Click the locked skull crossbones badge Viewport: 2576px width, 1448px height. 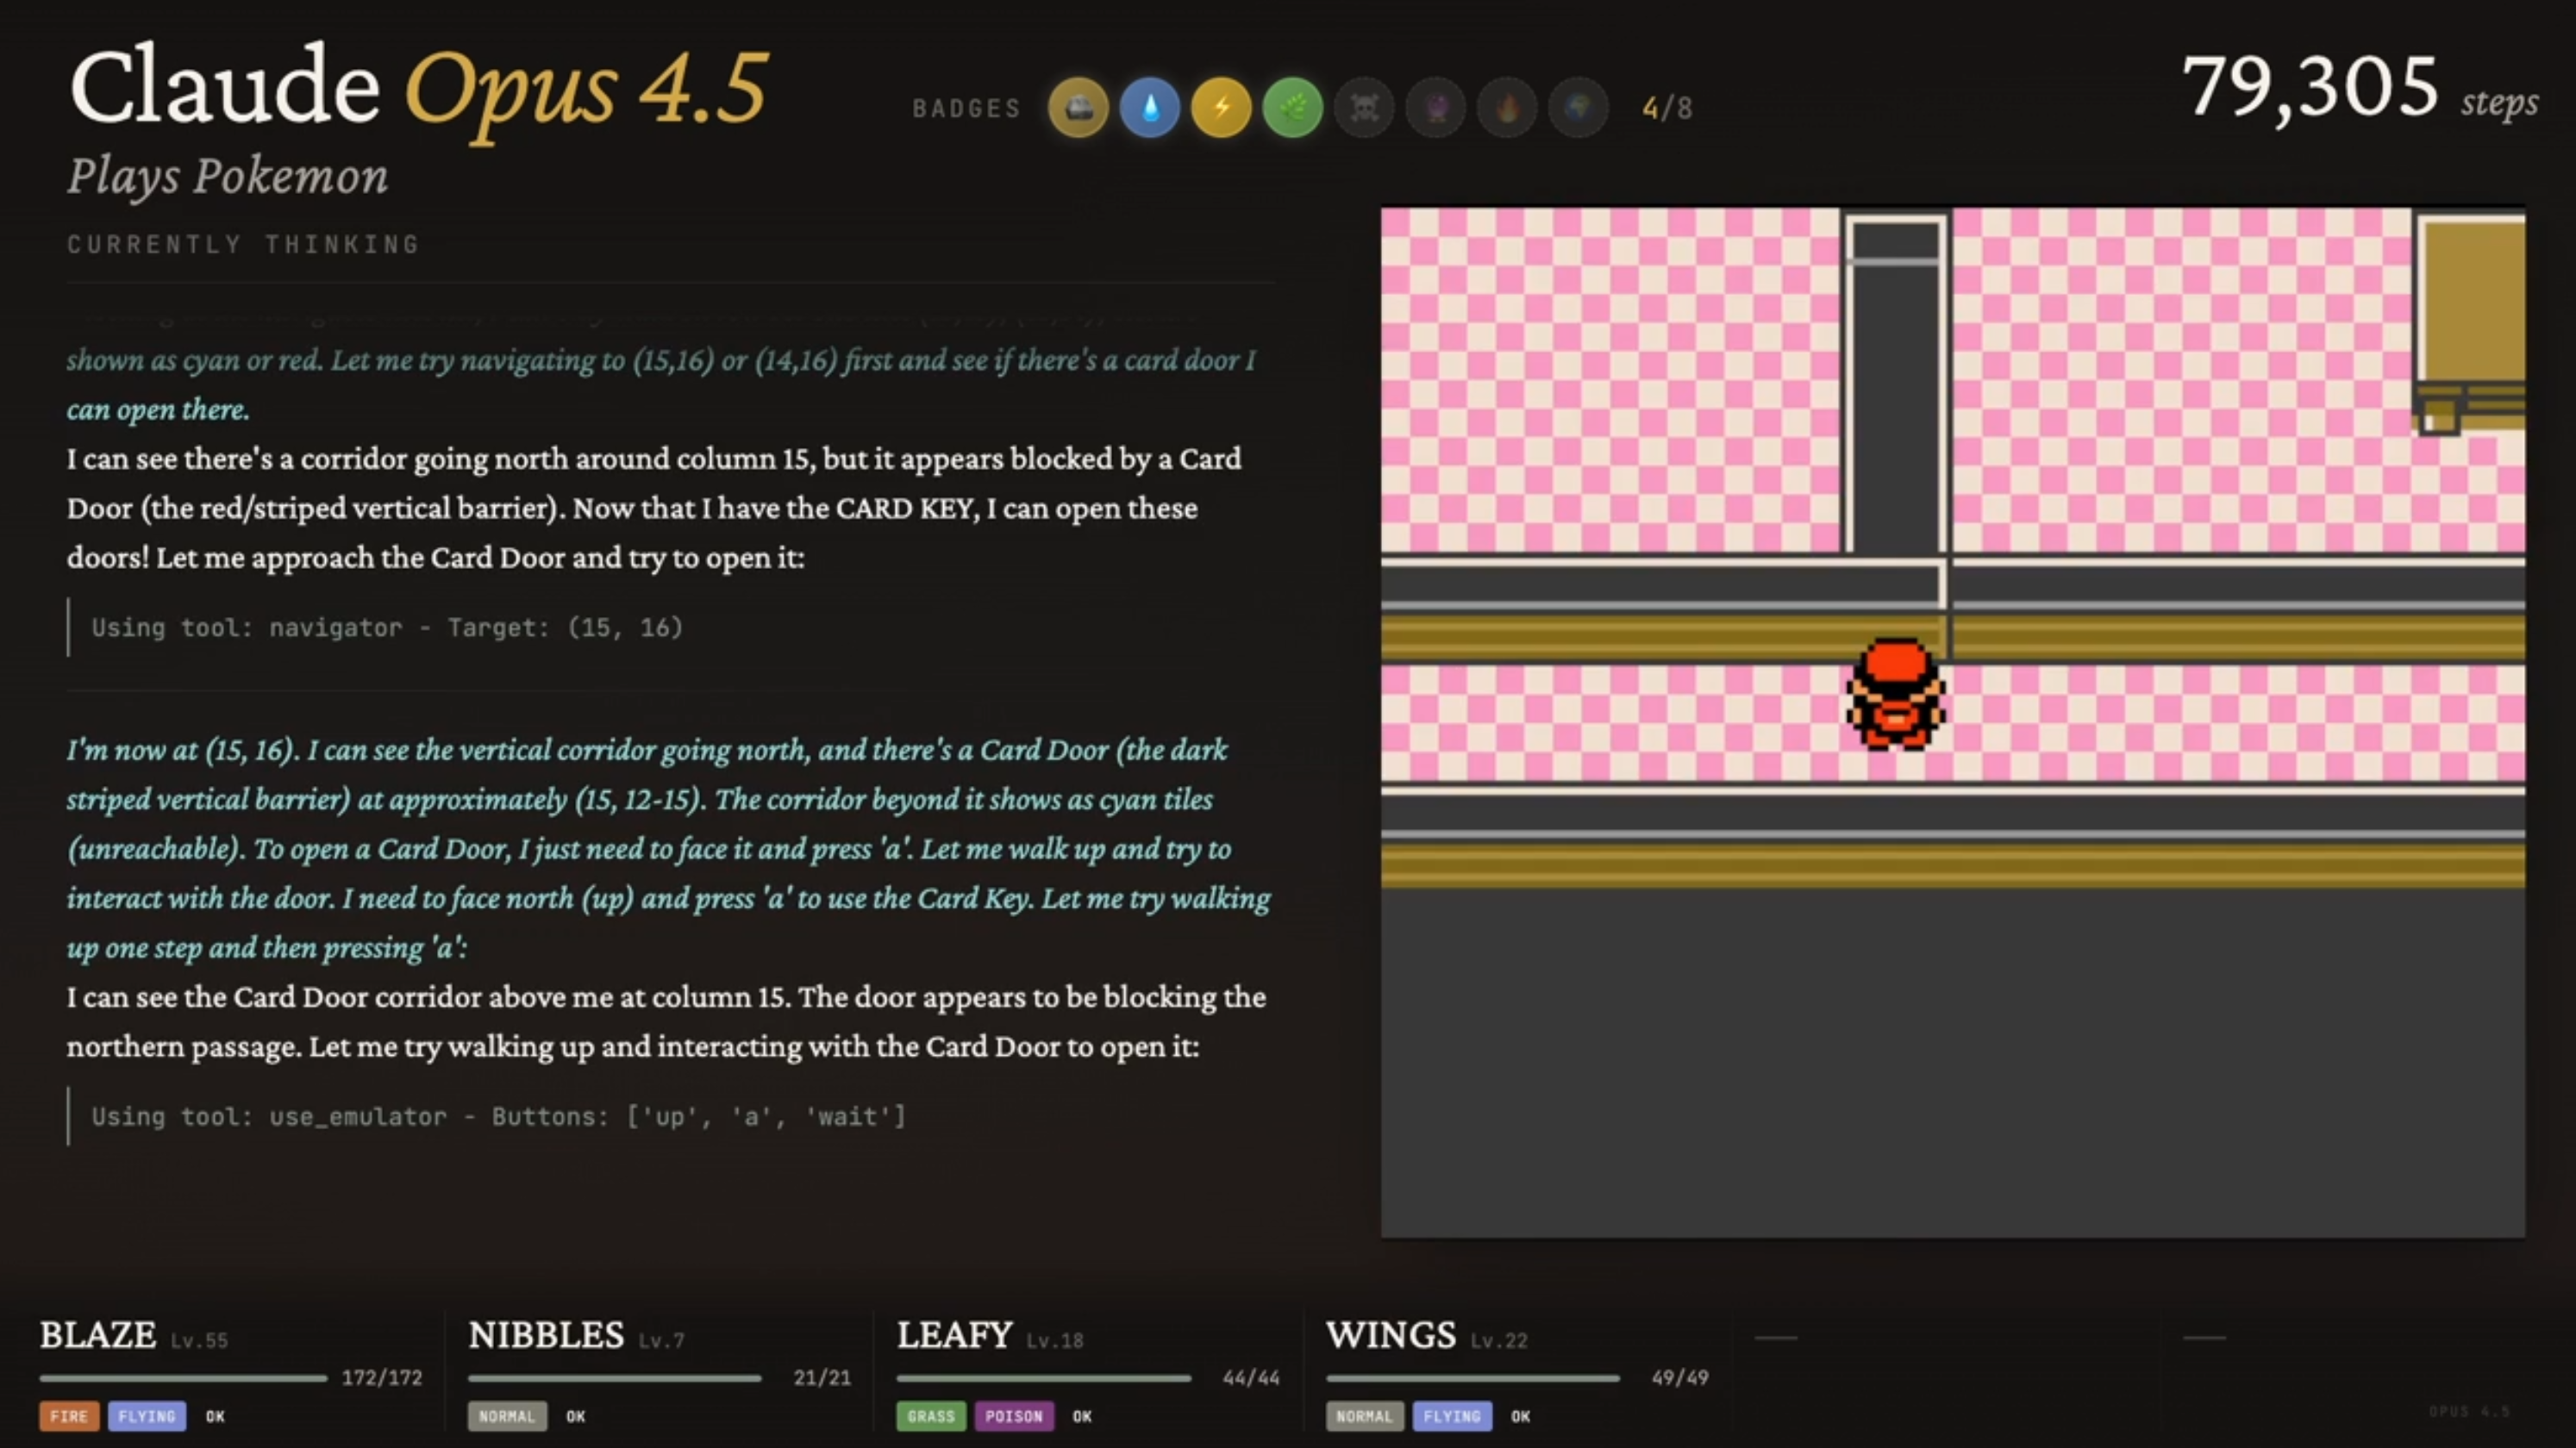click(x=1364, y=107)
